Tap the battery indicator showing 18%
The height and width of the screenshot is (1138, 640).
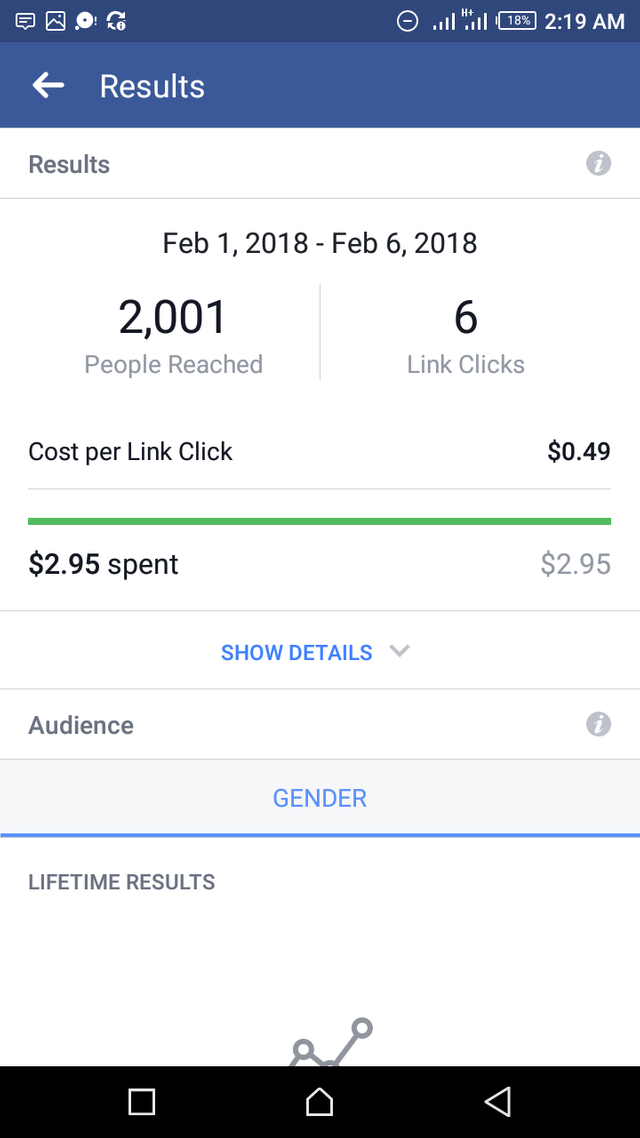517,21
